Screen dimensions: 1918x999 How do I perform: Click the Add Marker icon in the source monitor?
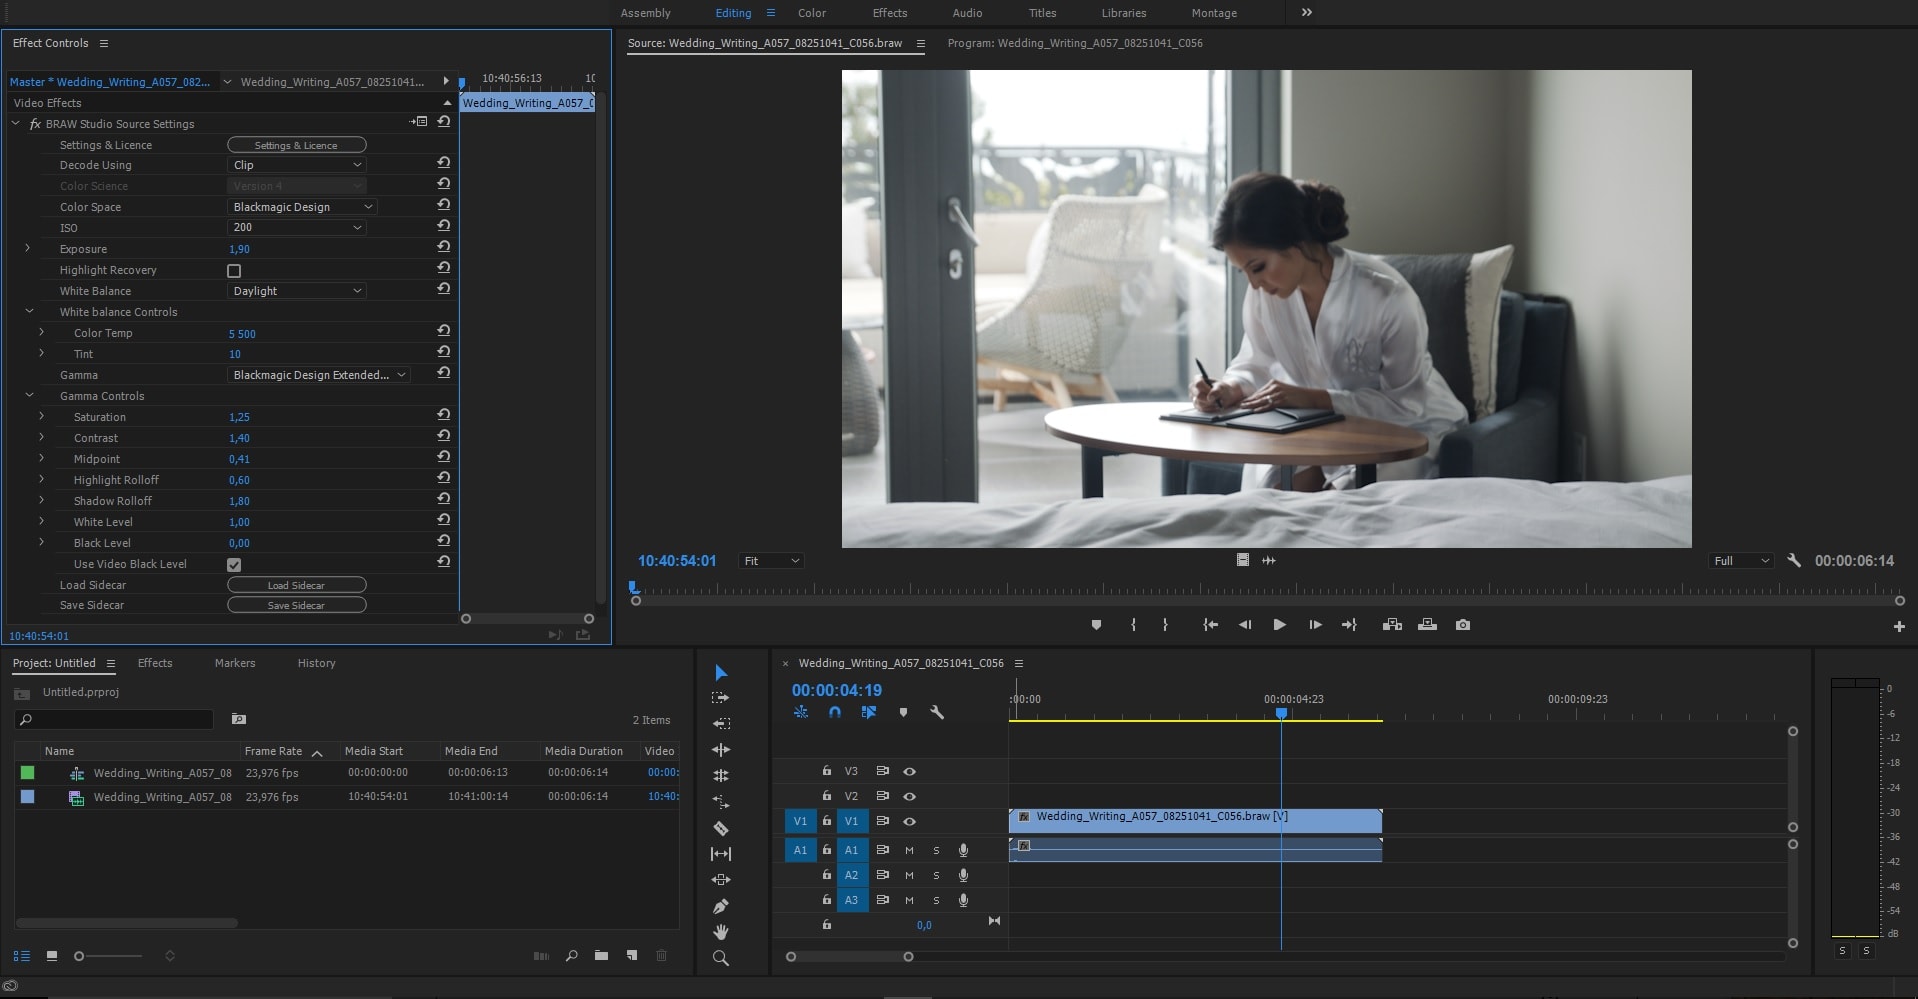pos(1096,625)
